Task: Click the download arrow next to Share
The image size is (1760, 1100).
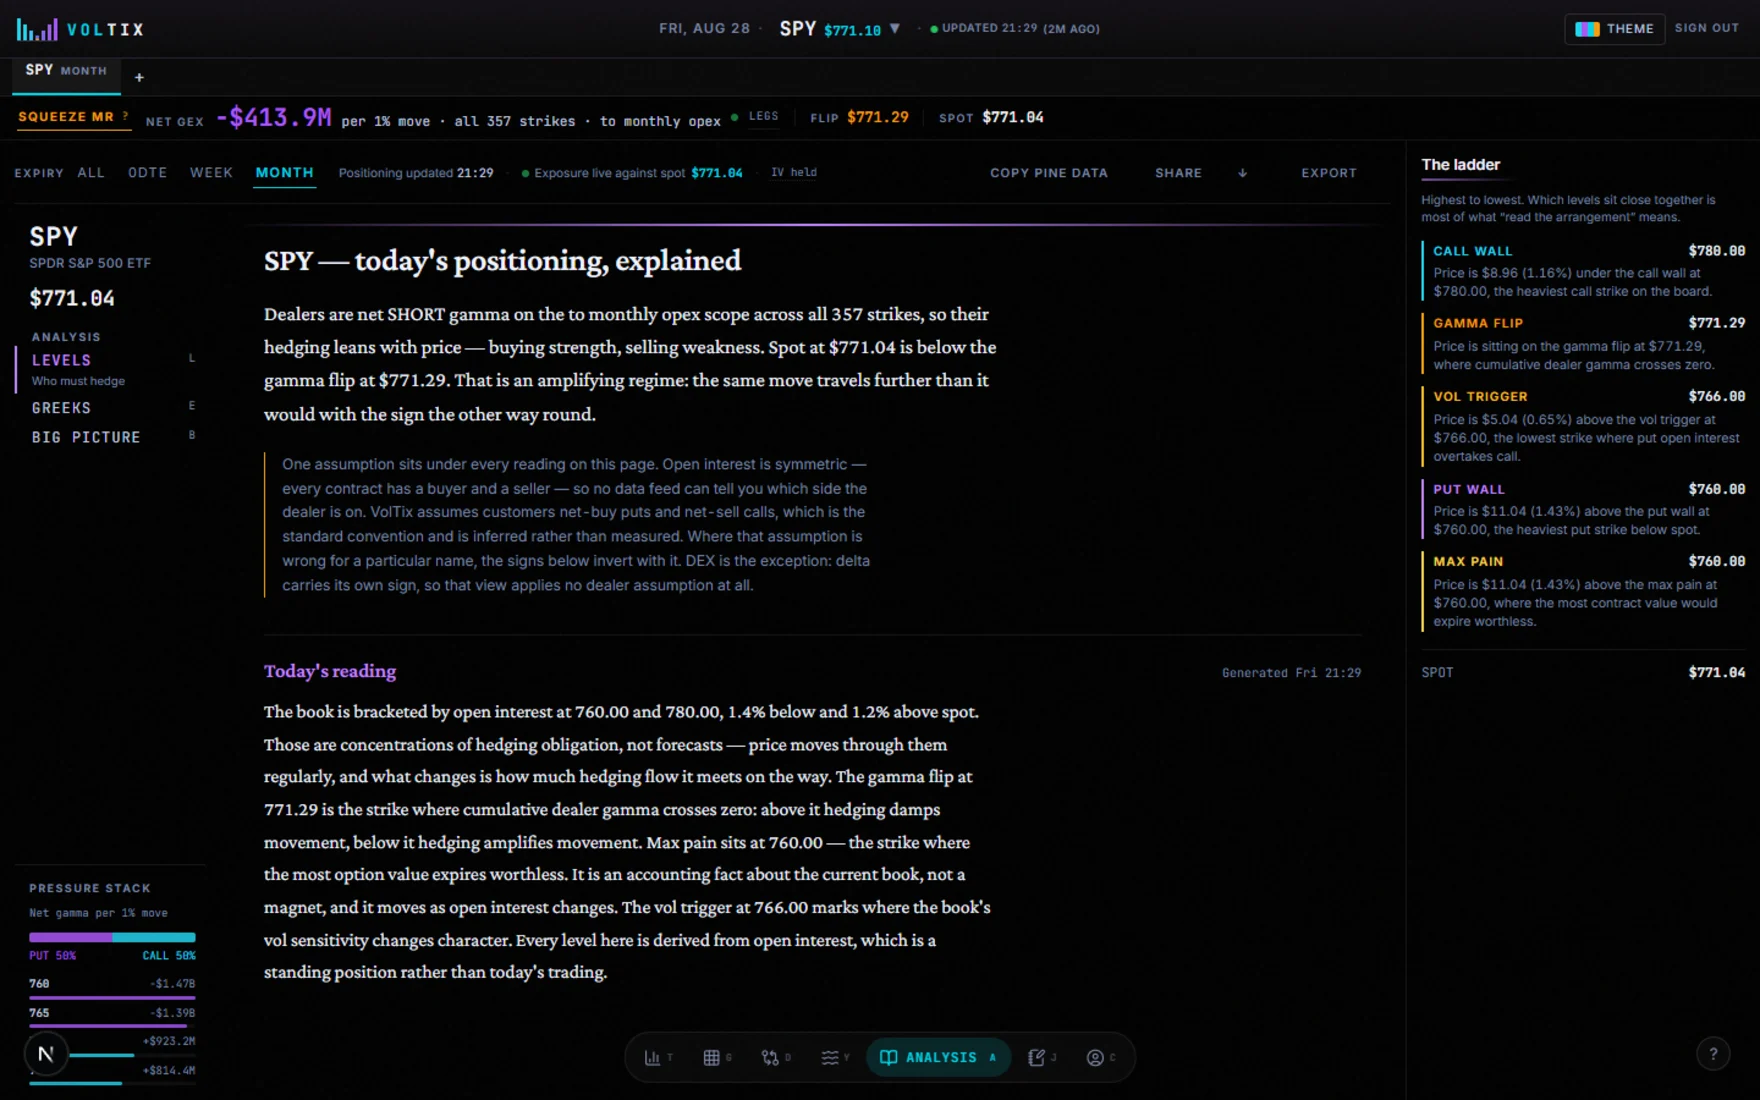Action: (1243, 173)
